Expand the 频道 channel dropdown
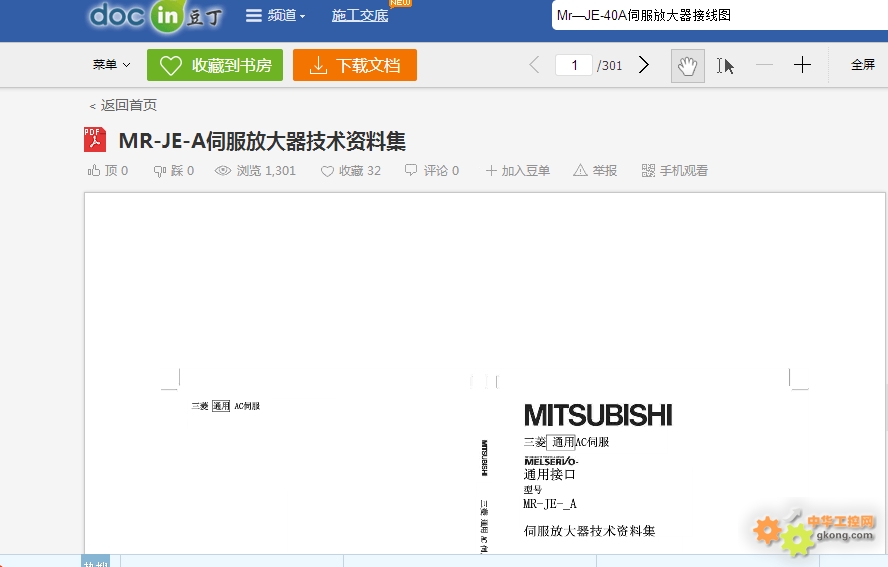This screenshot has width=888, height=567. pyautogui.click(x=276, y=16)
